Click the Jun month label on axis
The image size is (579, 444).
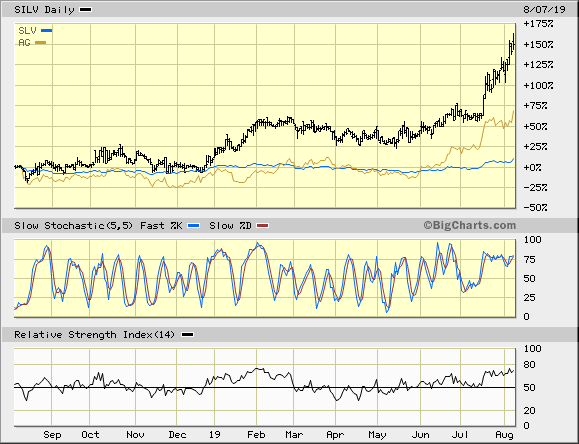(420, 435)
